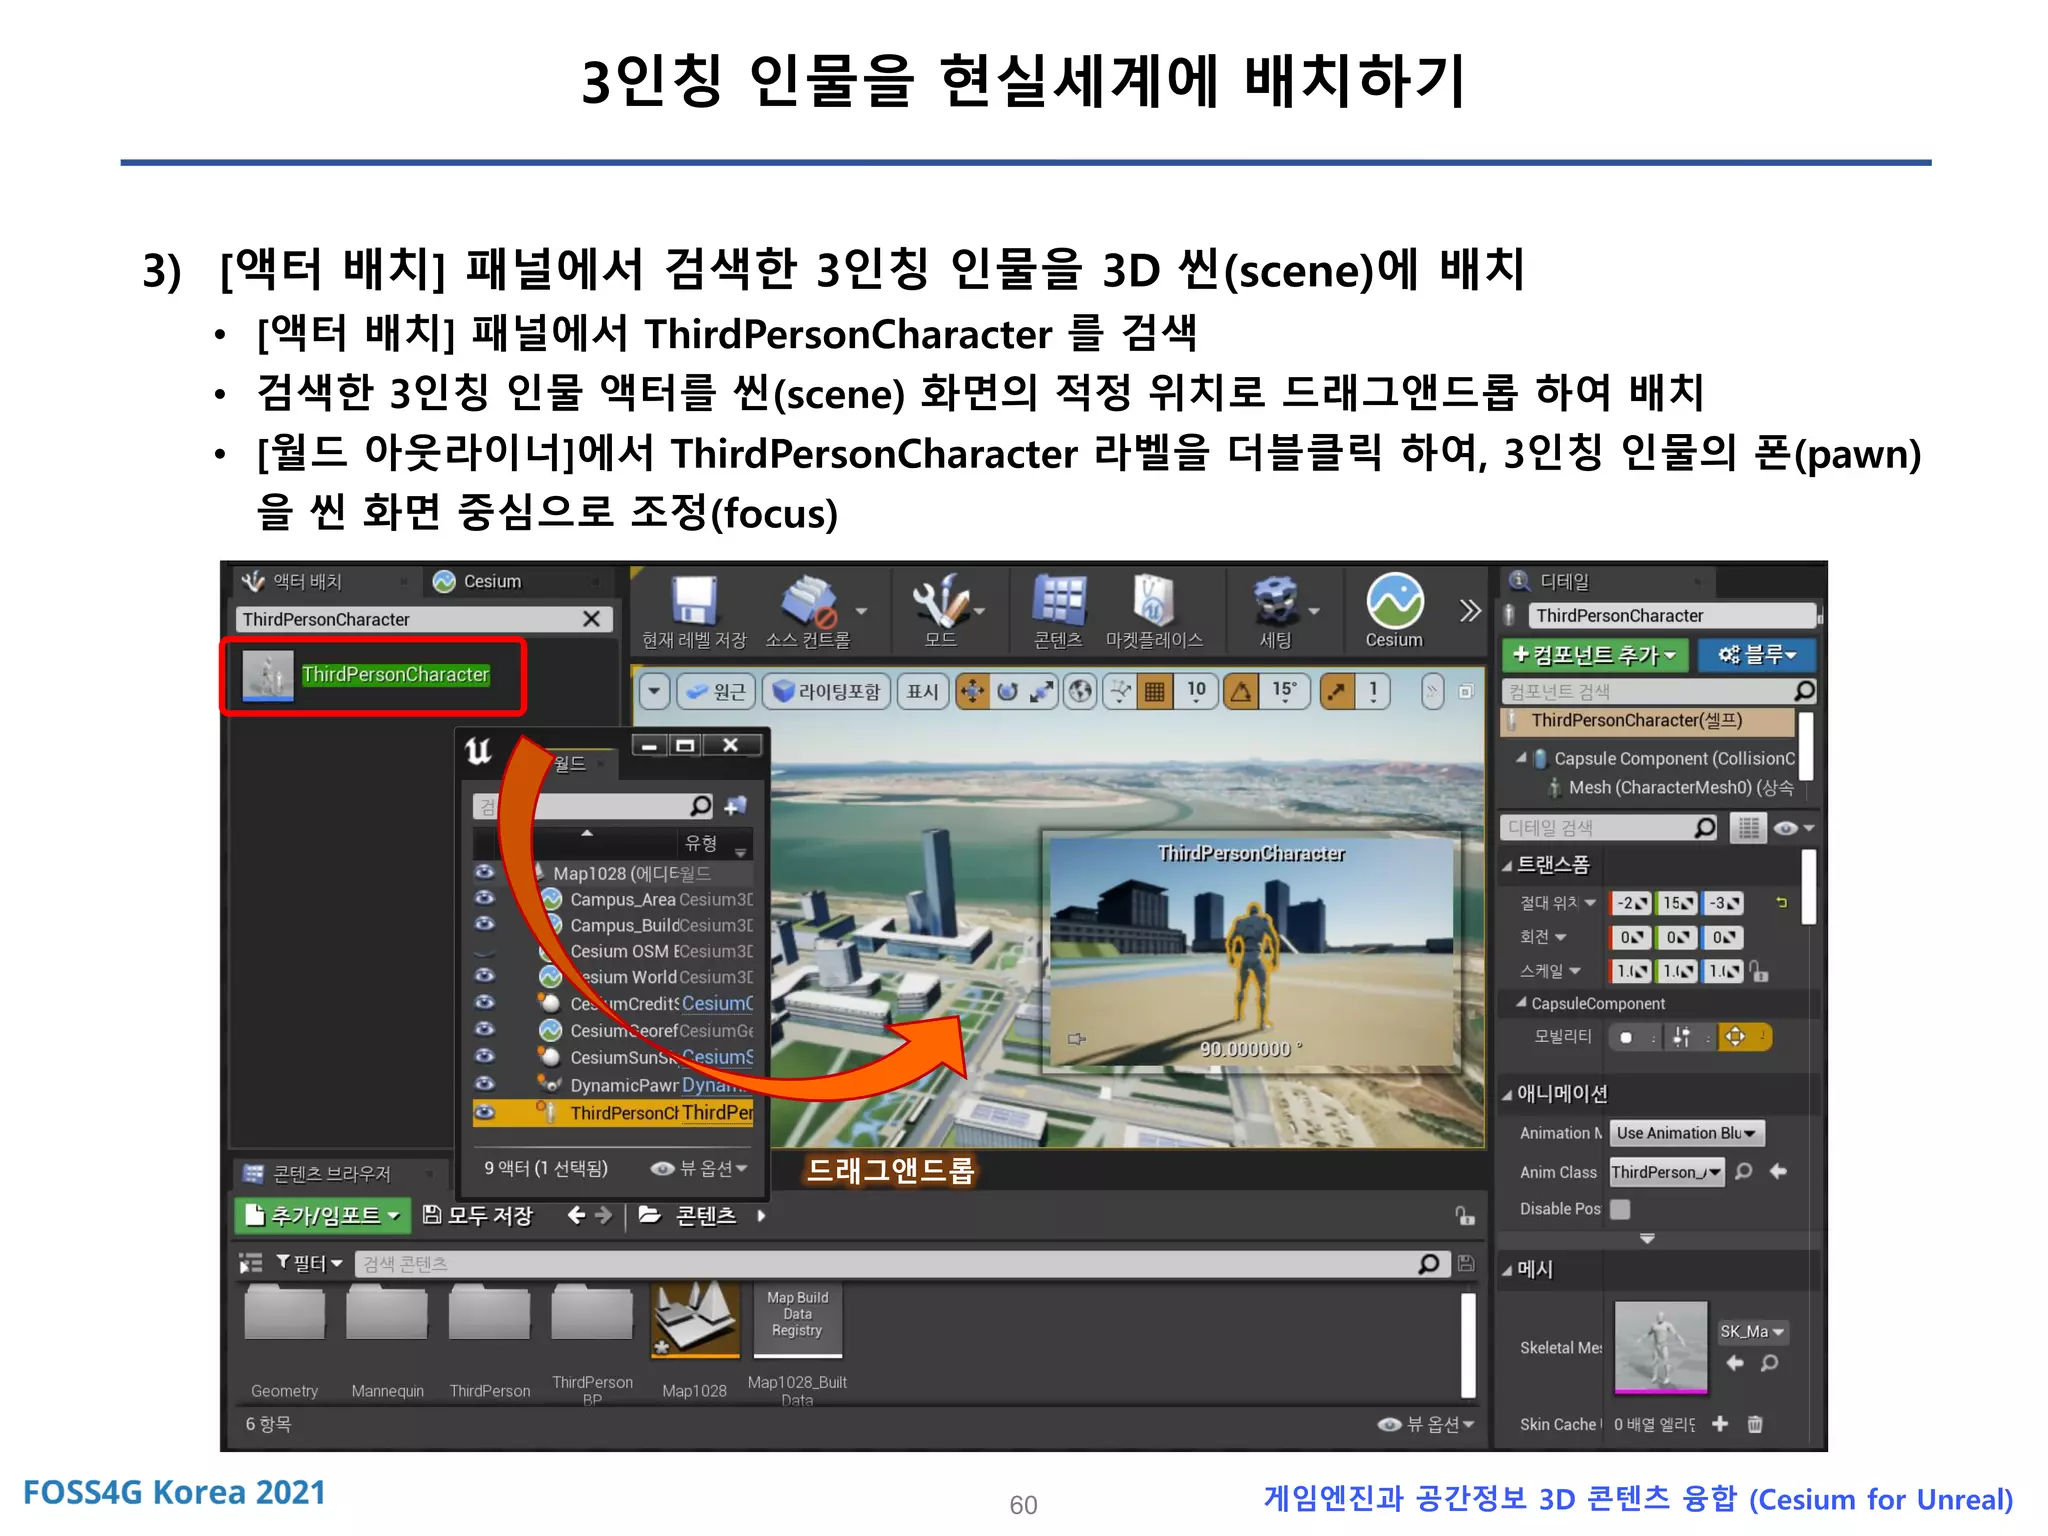This screenshot has height=1536, width=2048.
Task: Select Capsule Component in the component tree
Action: (1673, 759)
